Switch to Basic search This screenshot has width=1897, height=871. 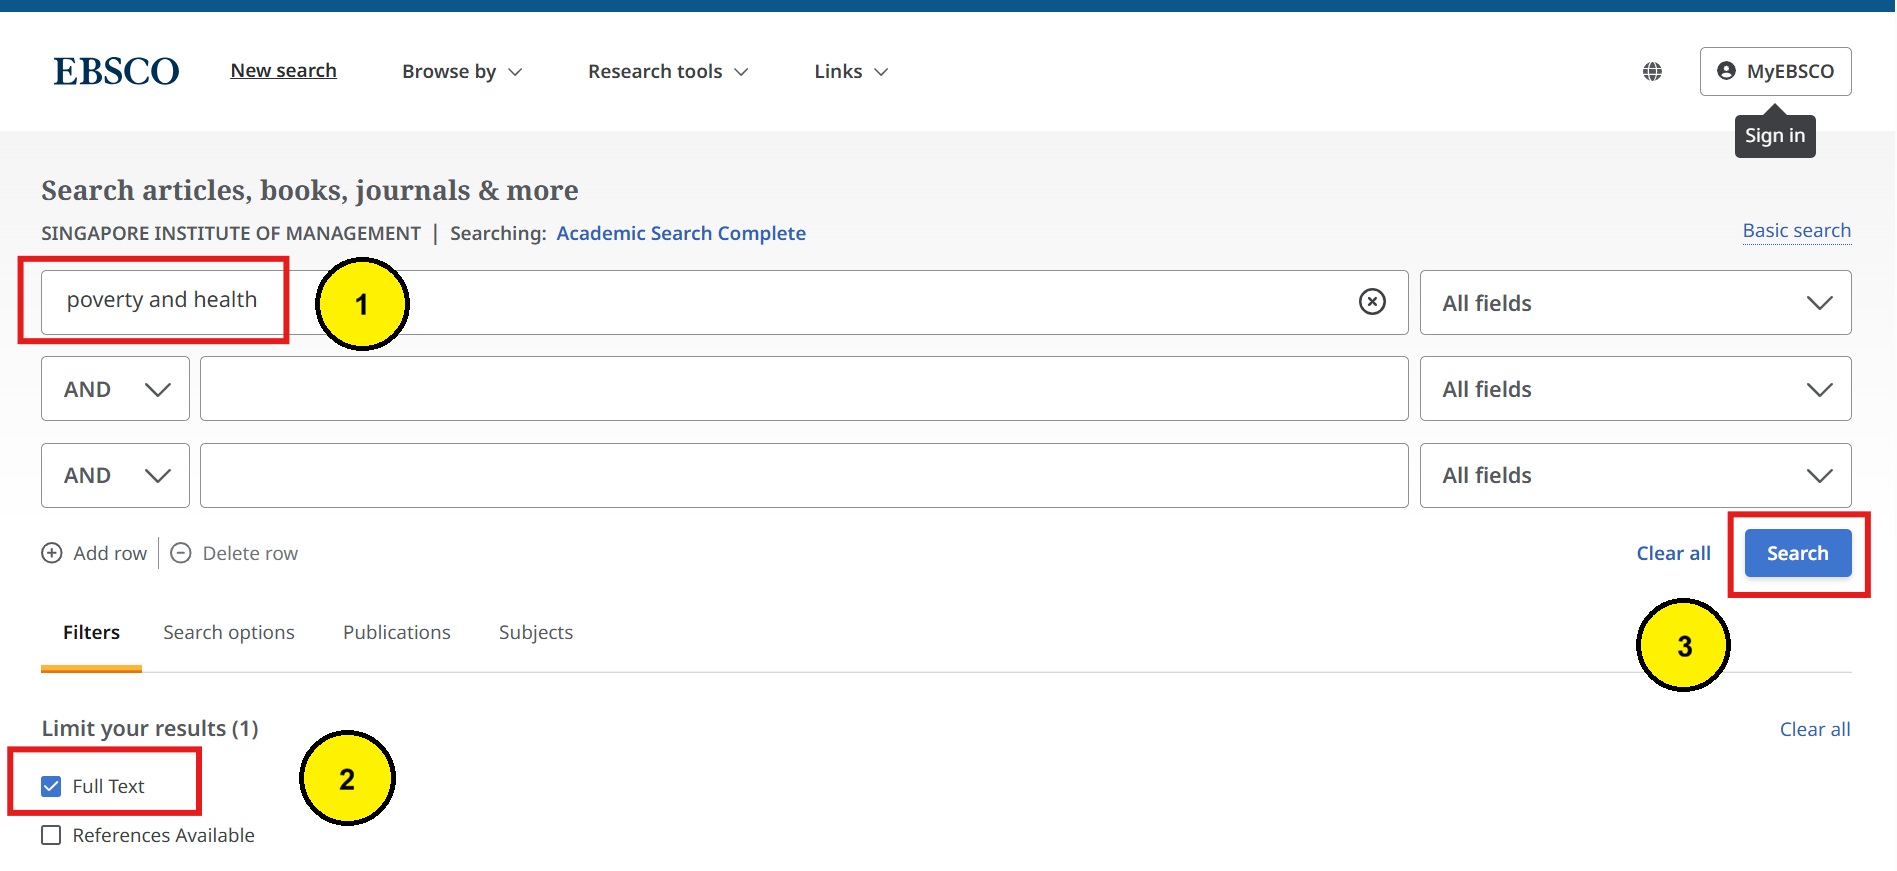tap(1796, 231)
